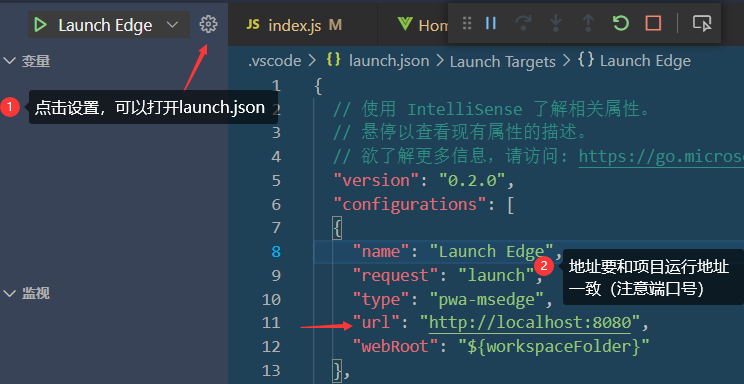Click line number 8 in gutter
Image resolution: width=744 pixels, height=384 pixels.
point(276,252)
